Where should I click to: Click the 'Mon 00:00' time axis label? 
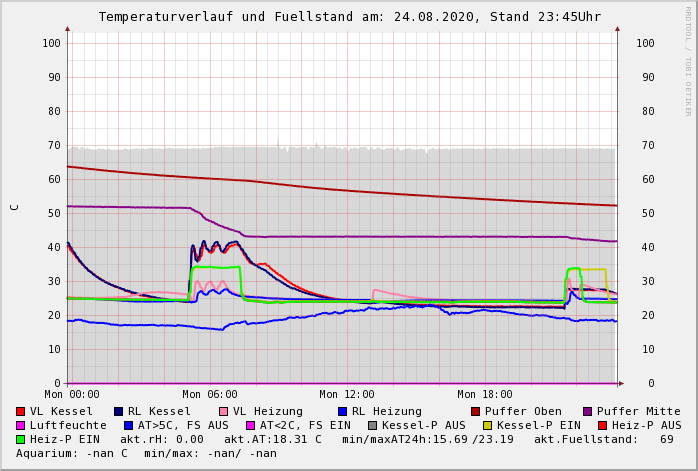point(71,395)
